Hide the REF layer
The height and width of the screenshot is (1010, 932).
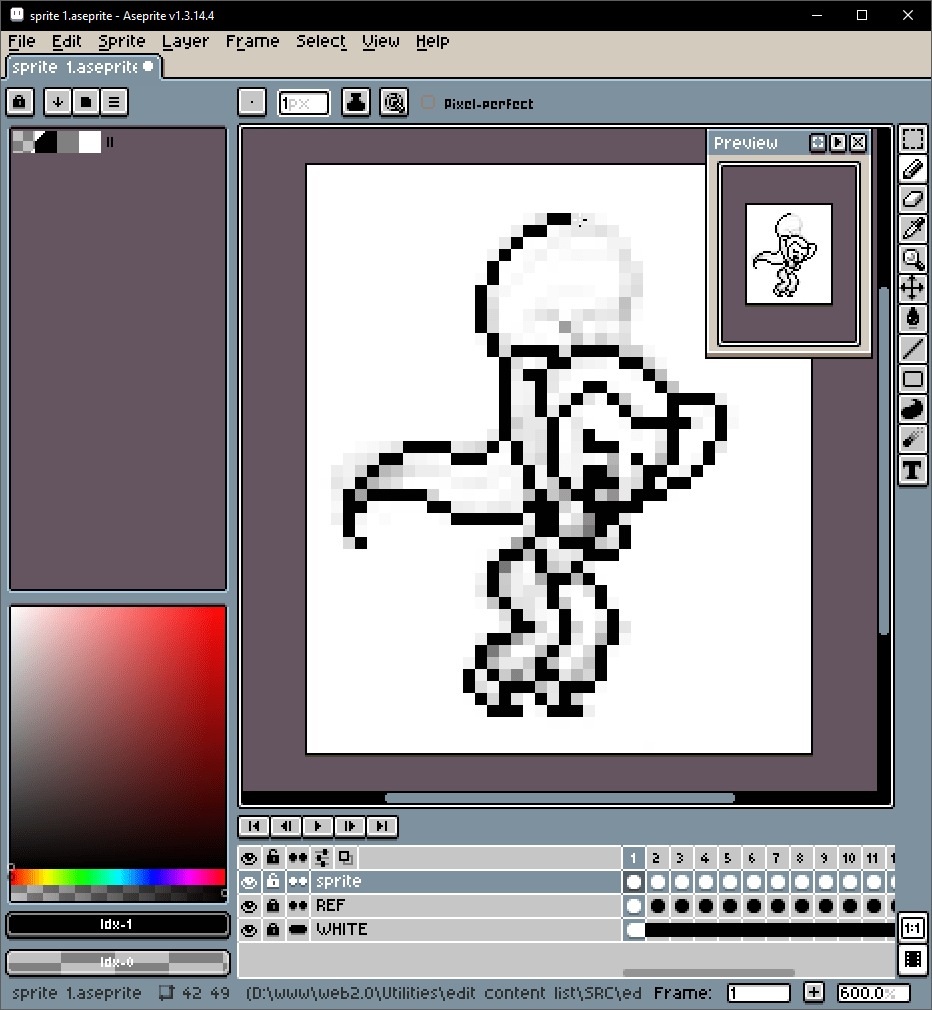pos(249,906)
